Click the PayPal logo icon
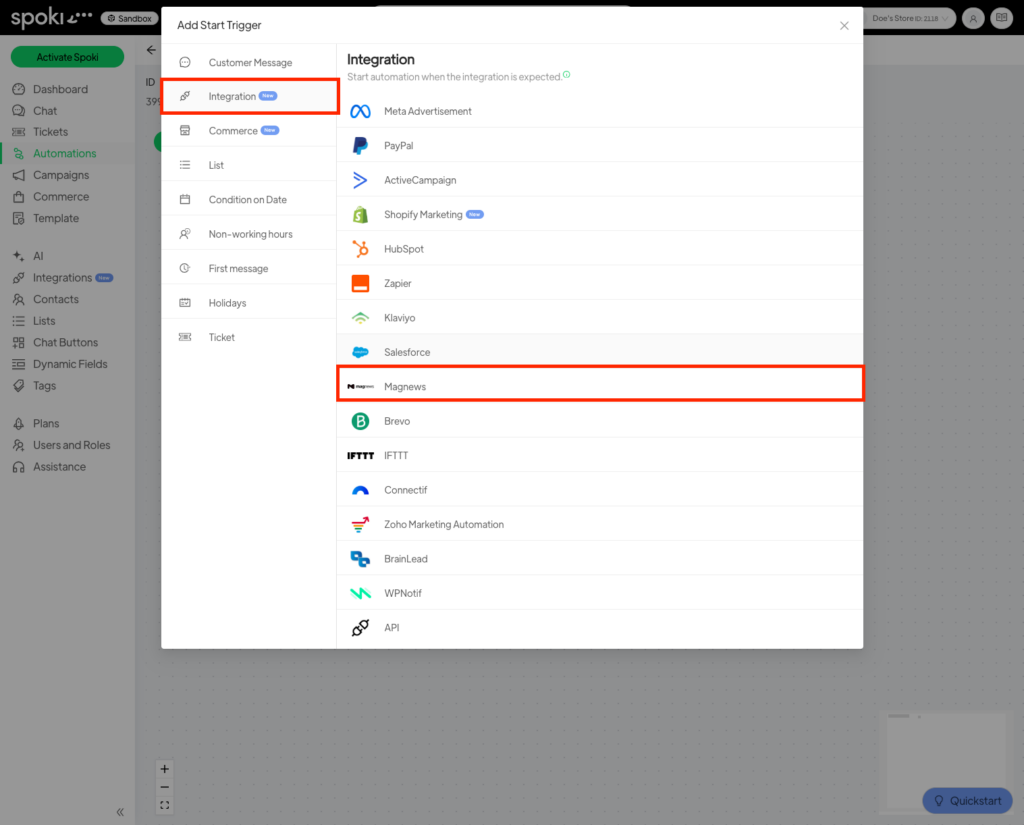 click(360, 146)
